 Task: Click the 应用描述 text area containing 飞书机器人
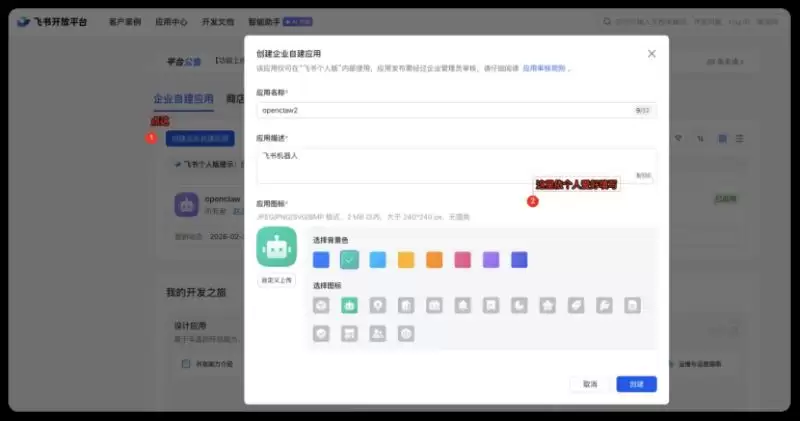pos(457,166)
